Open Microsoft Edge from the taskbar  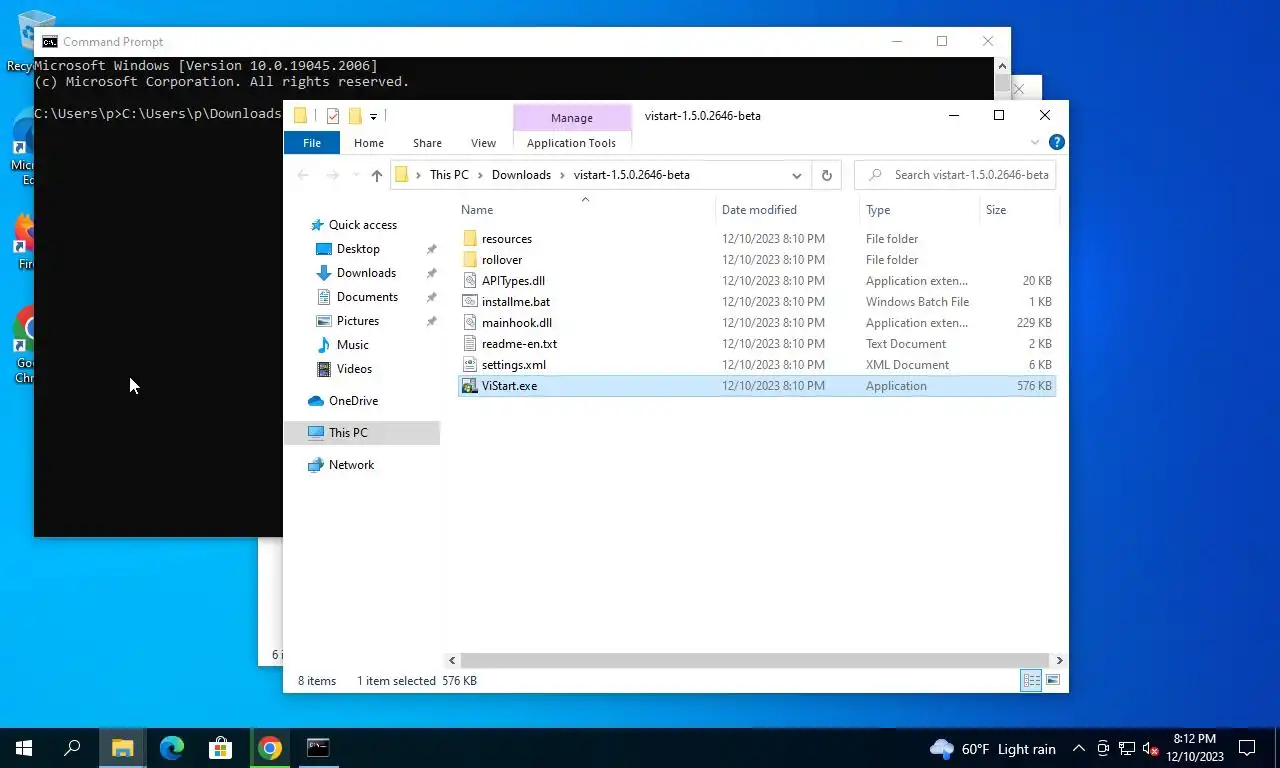[x=172, y=748]
